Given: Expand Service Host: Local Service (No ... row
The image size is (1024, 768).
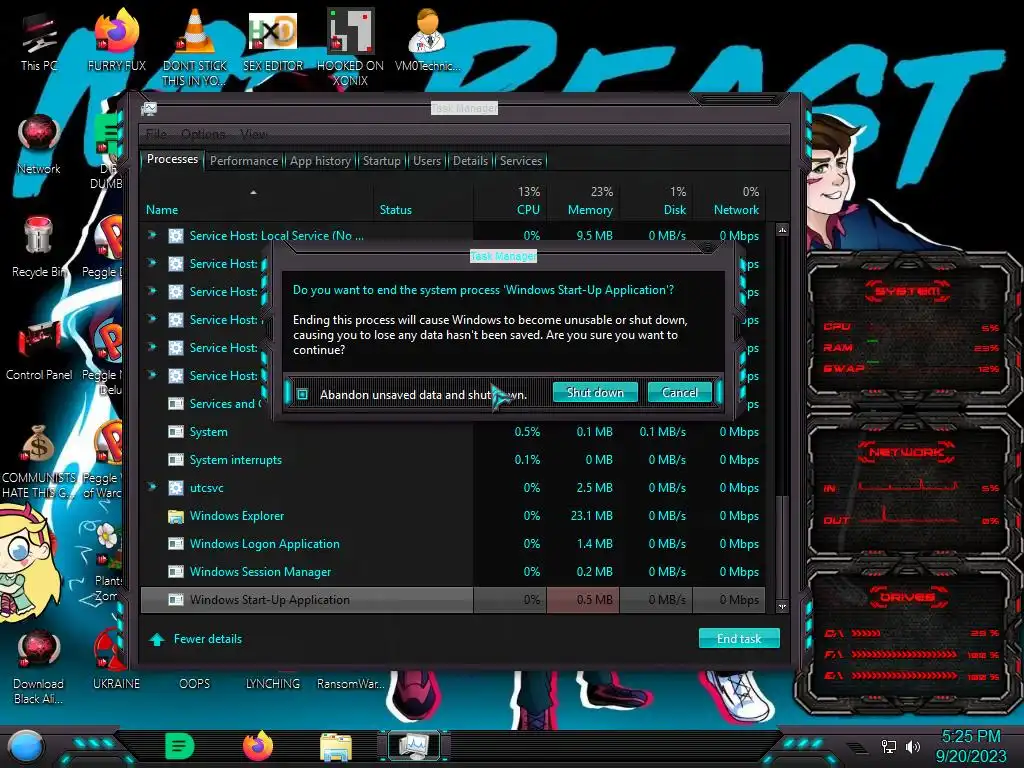Looking at the screenshot, I should tap(152, 235).
